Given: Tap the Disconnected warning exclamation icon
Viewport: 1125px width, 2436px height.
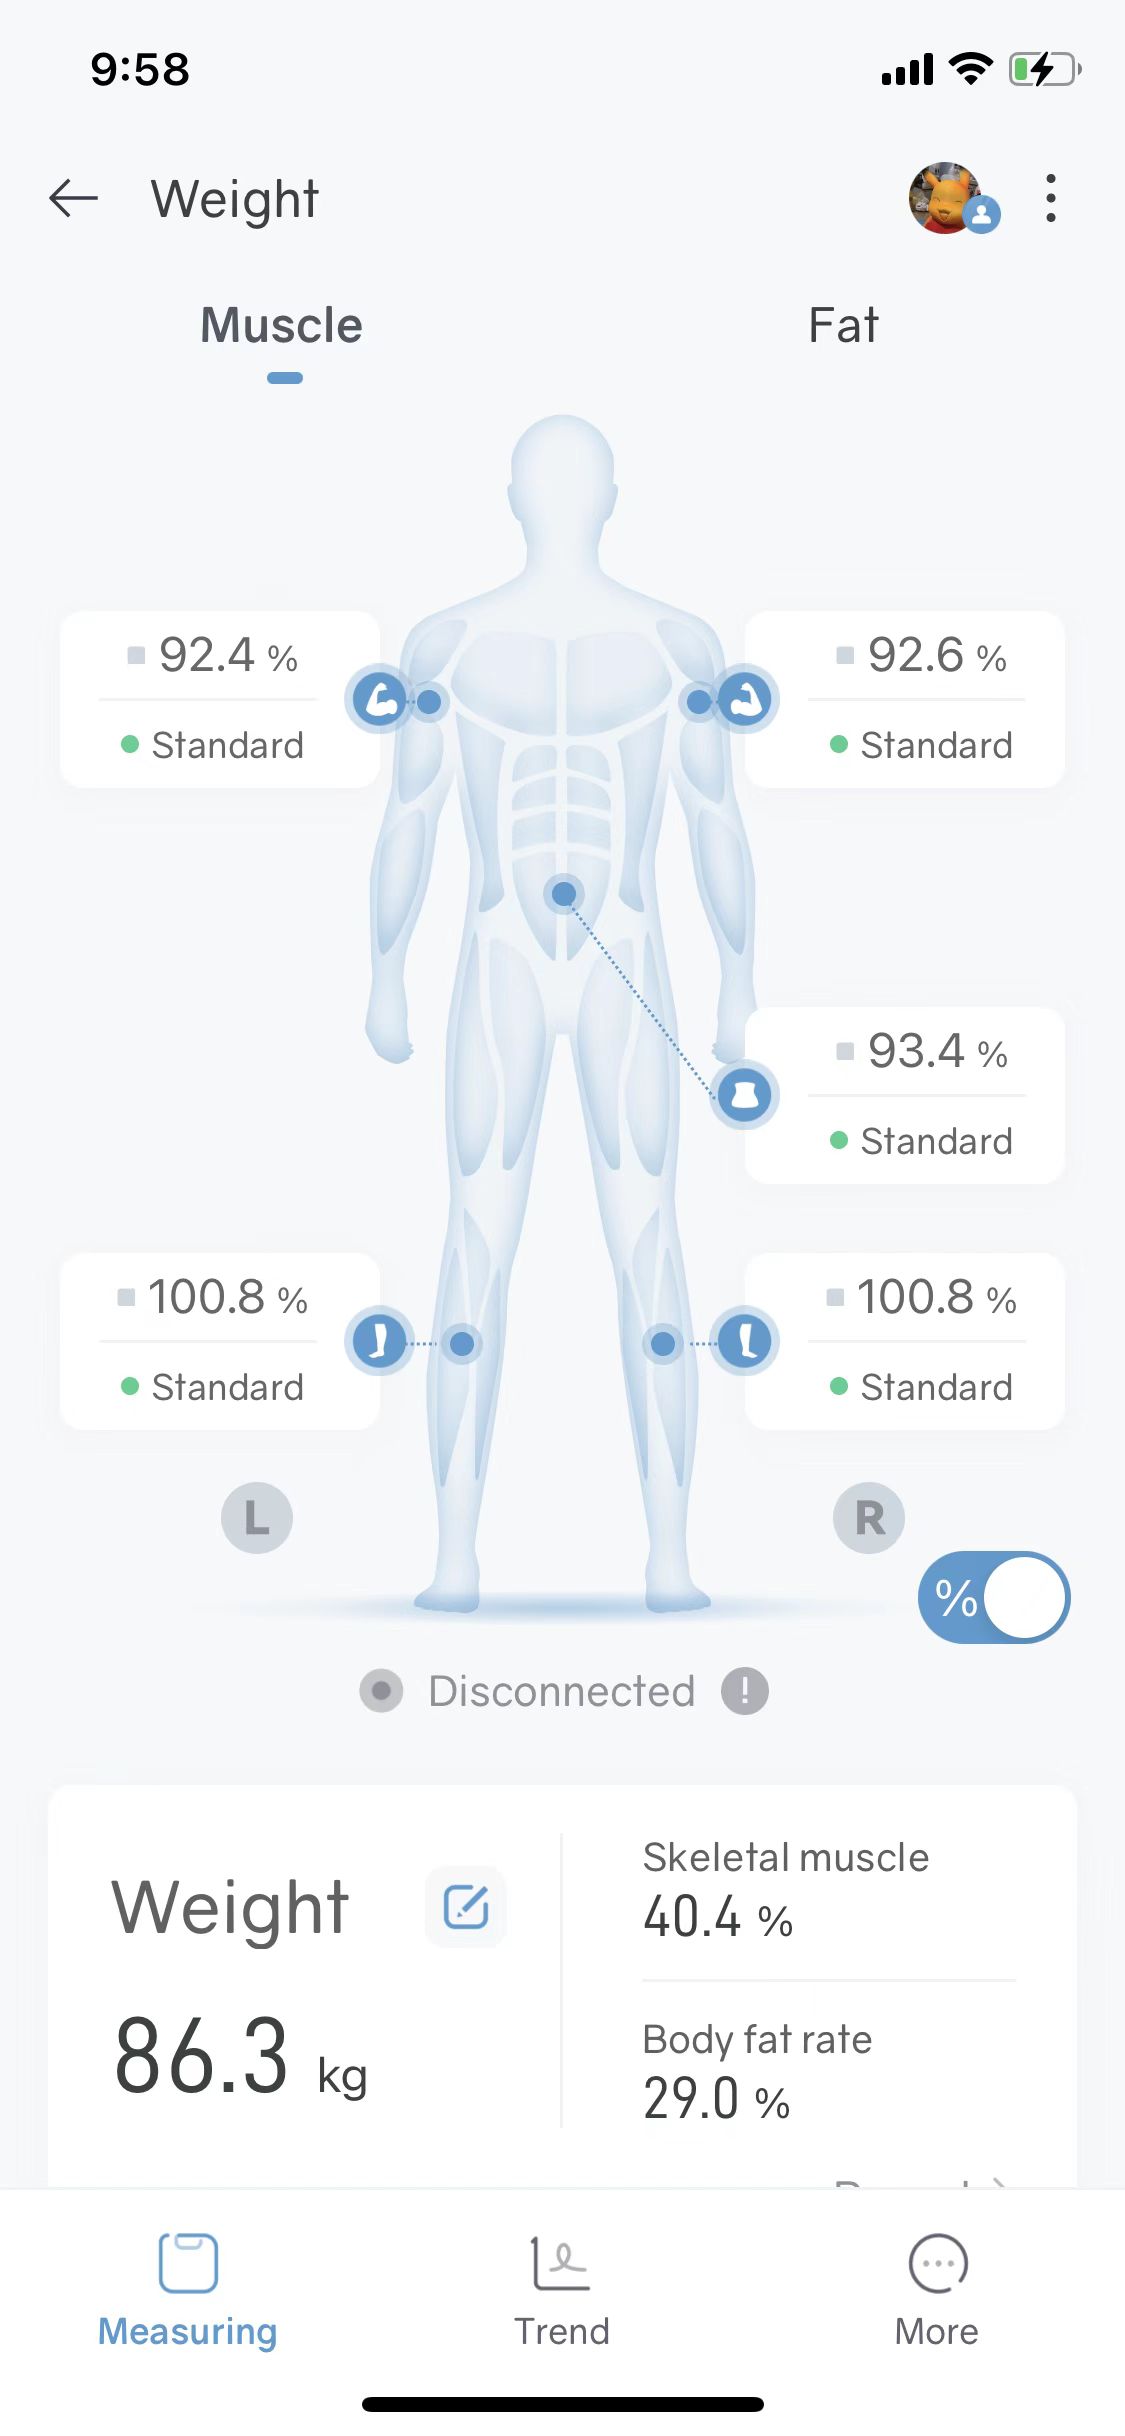Looking at the screenshot, I should tap(745, 1691).
